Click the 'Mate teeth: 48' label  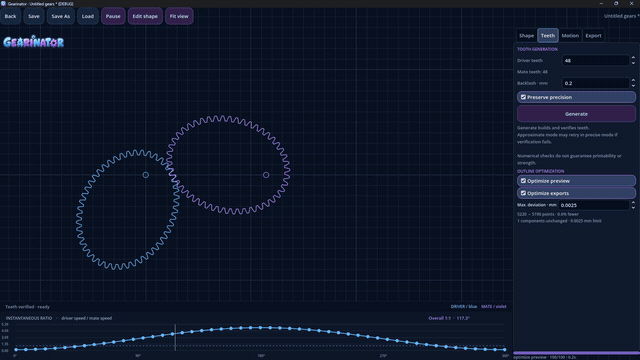532,72
